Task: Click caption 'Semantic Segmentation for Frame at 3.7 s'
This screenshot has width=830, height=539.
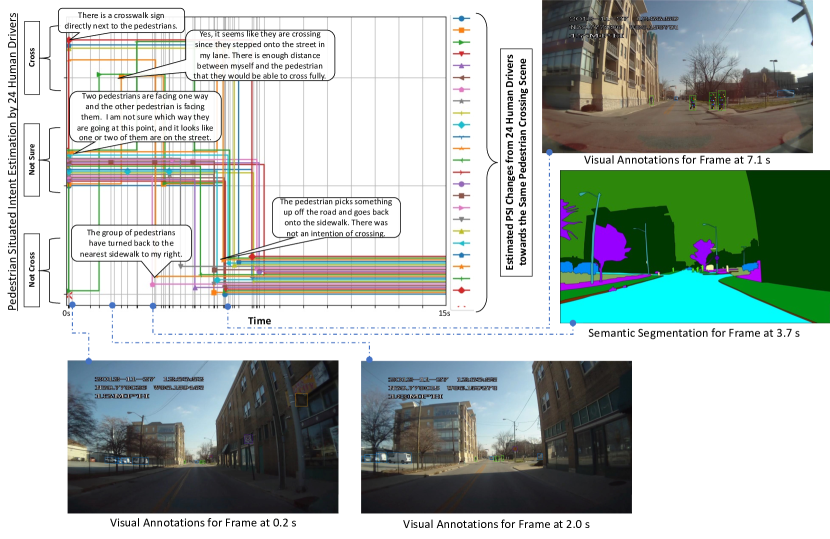Action: point(694,333)
